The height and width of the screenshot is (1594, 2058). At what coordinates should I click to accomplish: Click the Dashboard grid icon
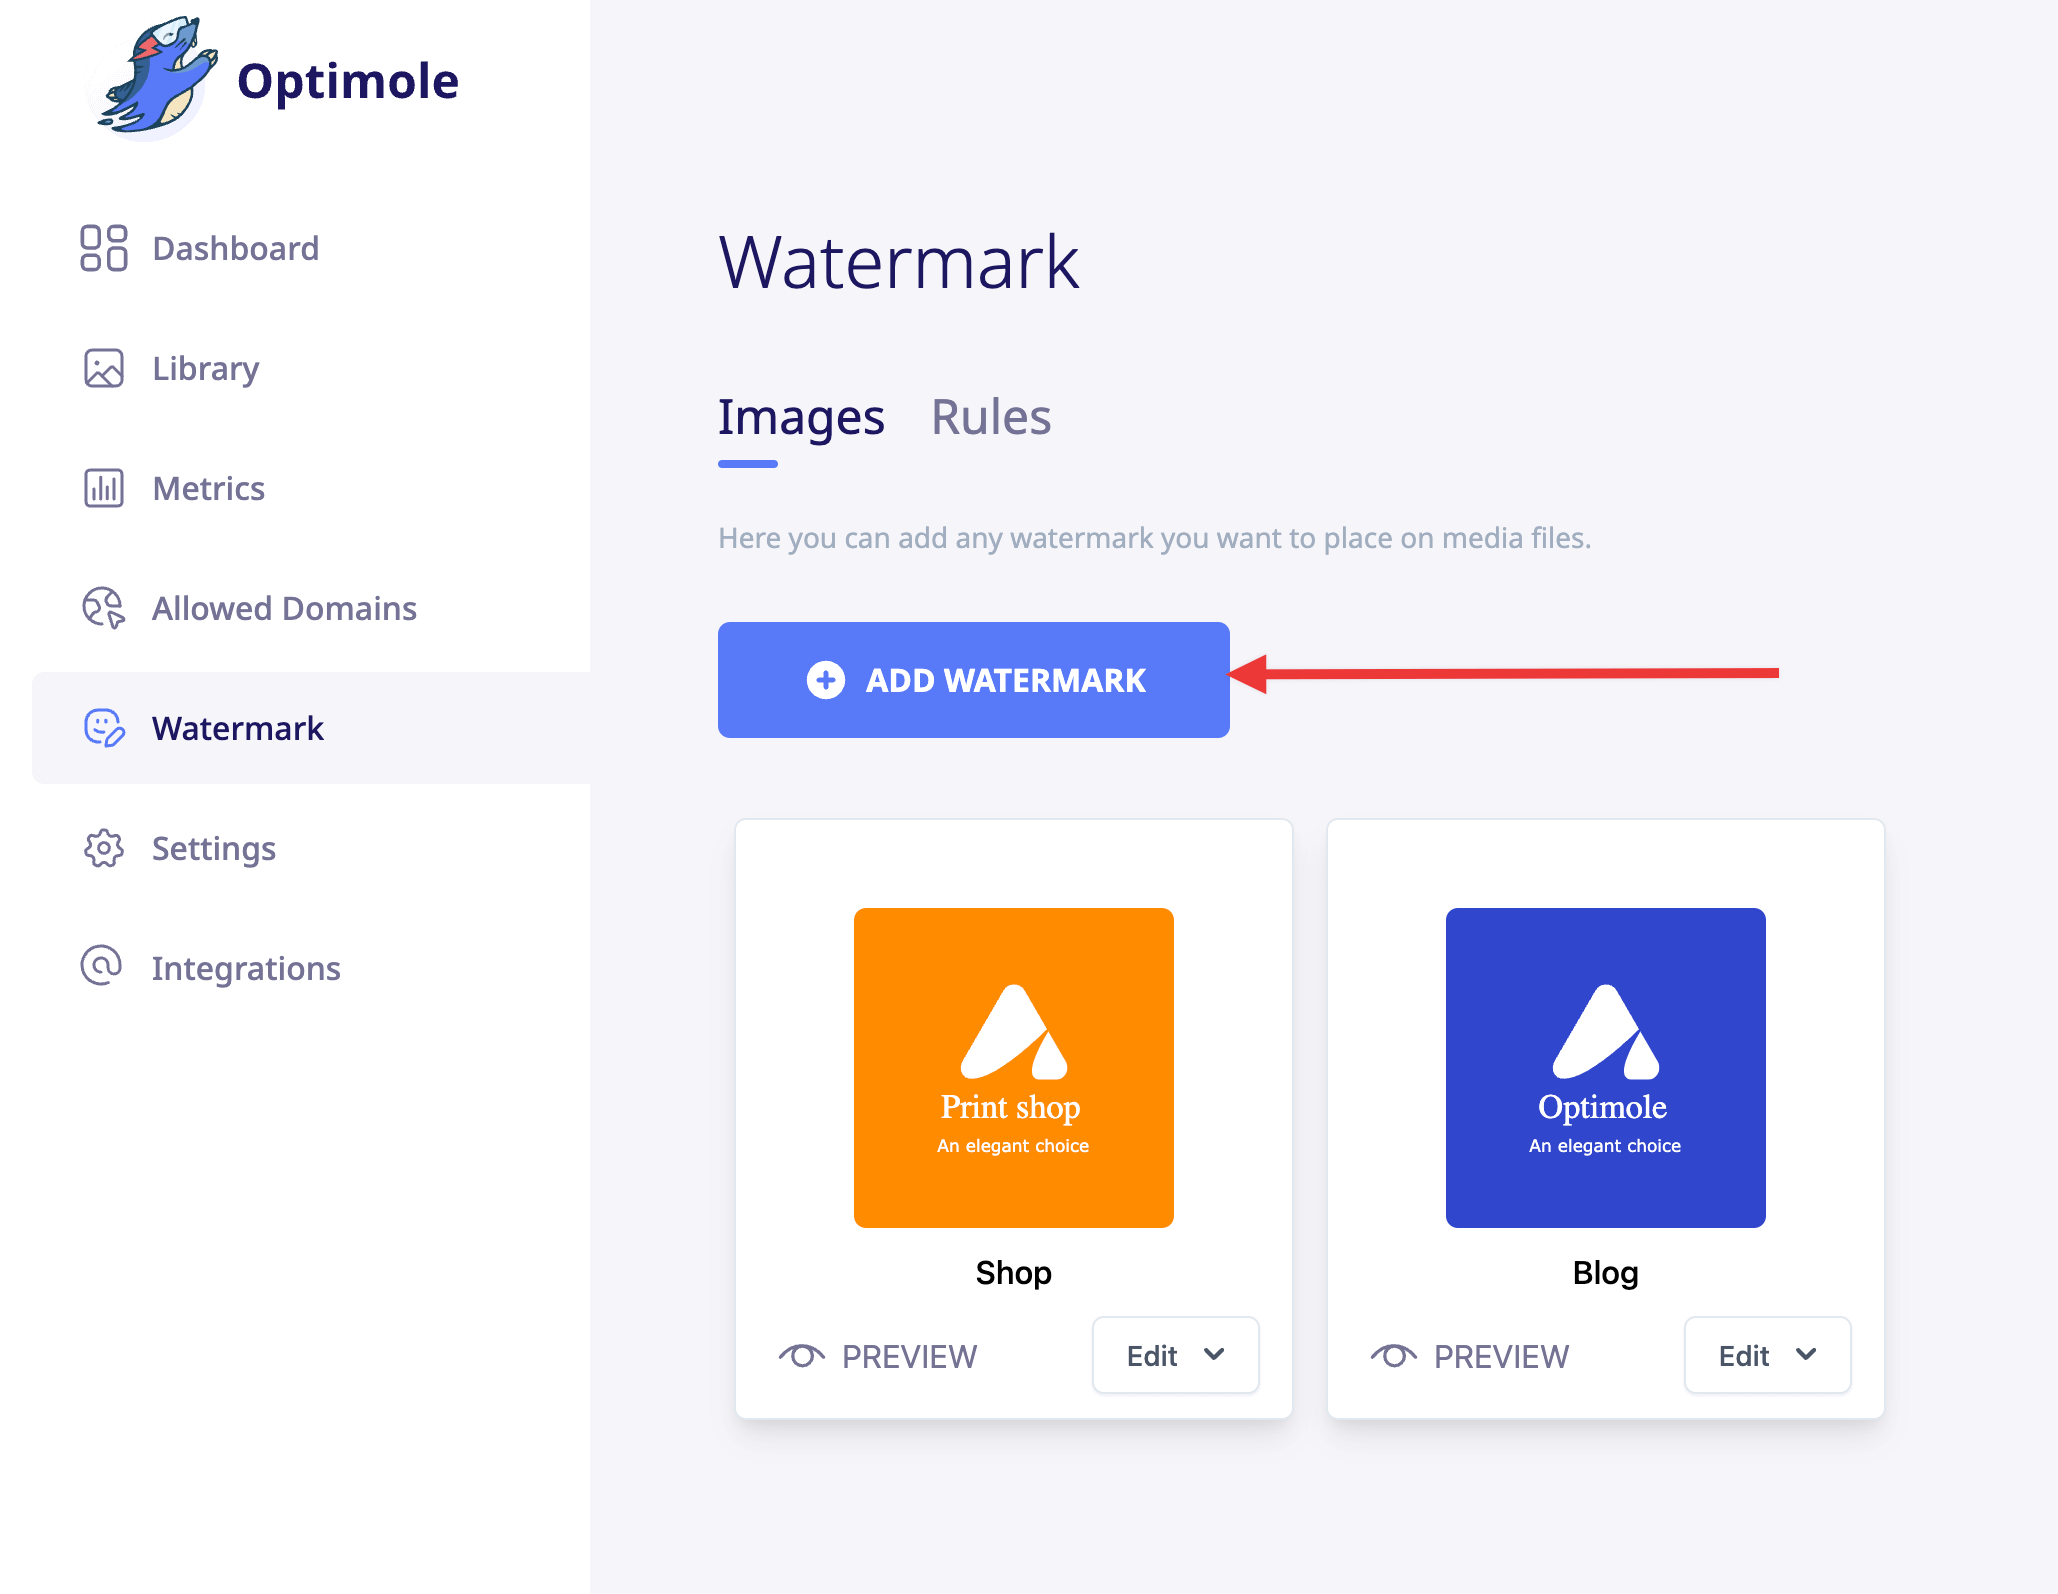pos(104,248)
